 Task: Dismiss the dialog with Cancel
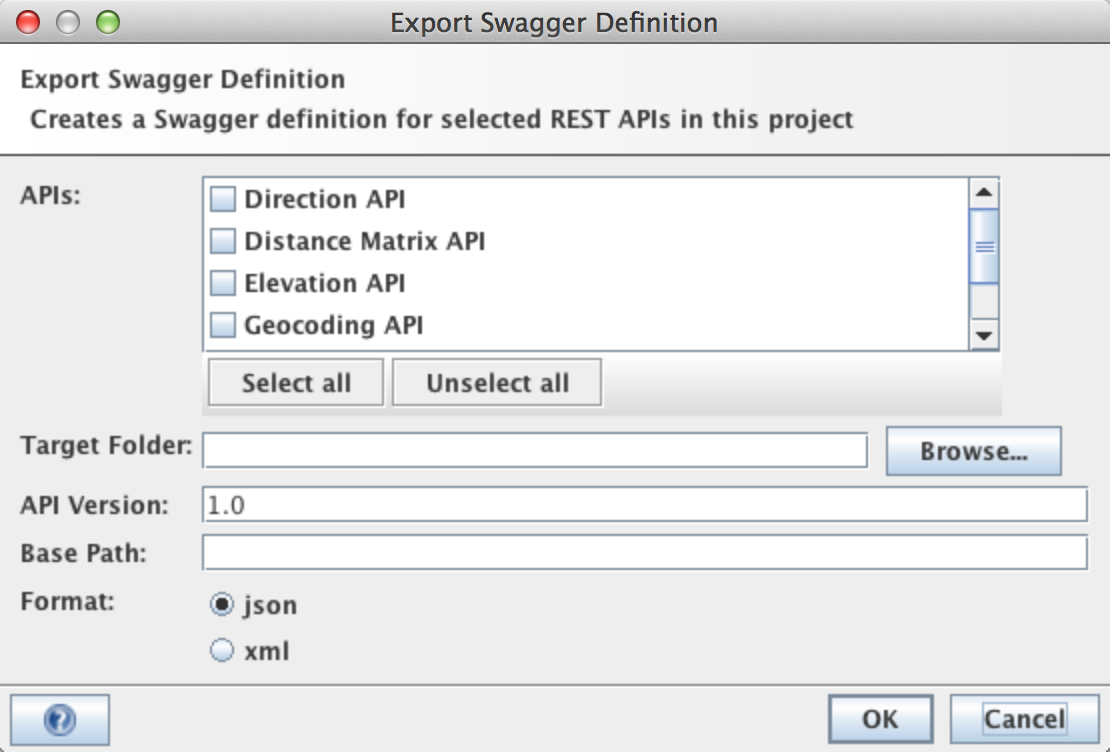1024,719
